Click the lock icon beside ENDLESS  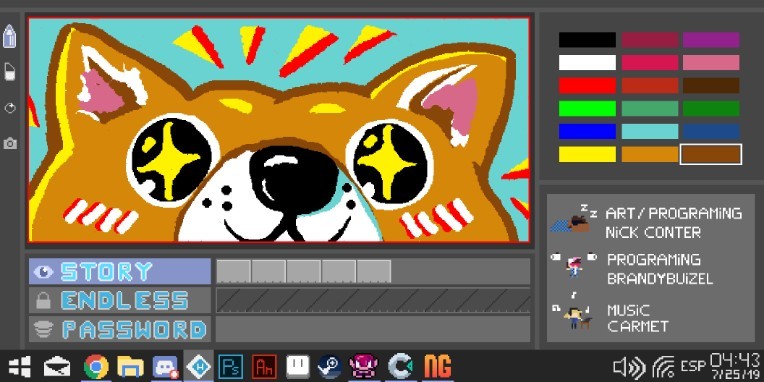click(43, 301)
